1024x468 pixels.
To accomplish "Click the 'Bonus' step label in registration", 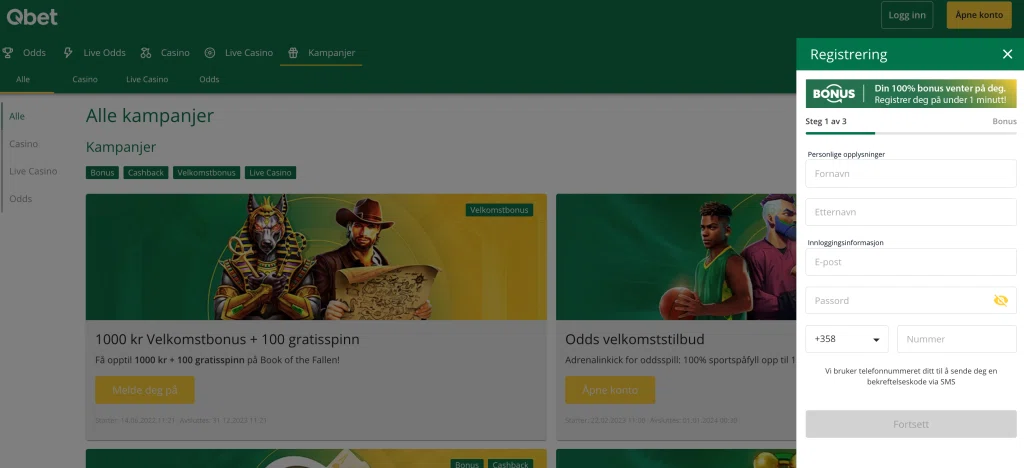I will tap(1004, 121).
